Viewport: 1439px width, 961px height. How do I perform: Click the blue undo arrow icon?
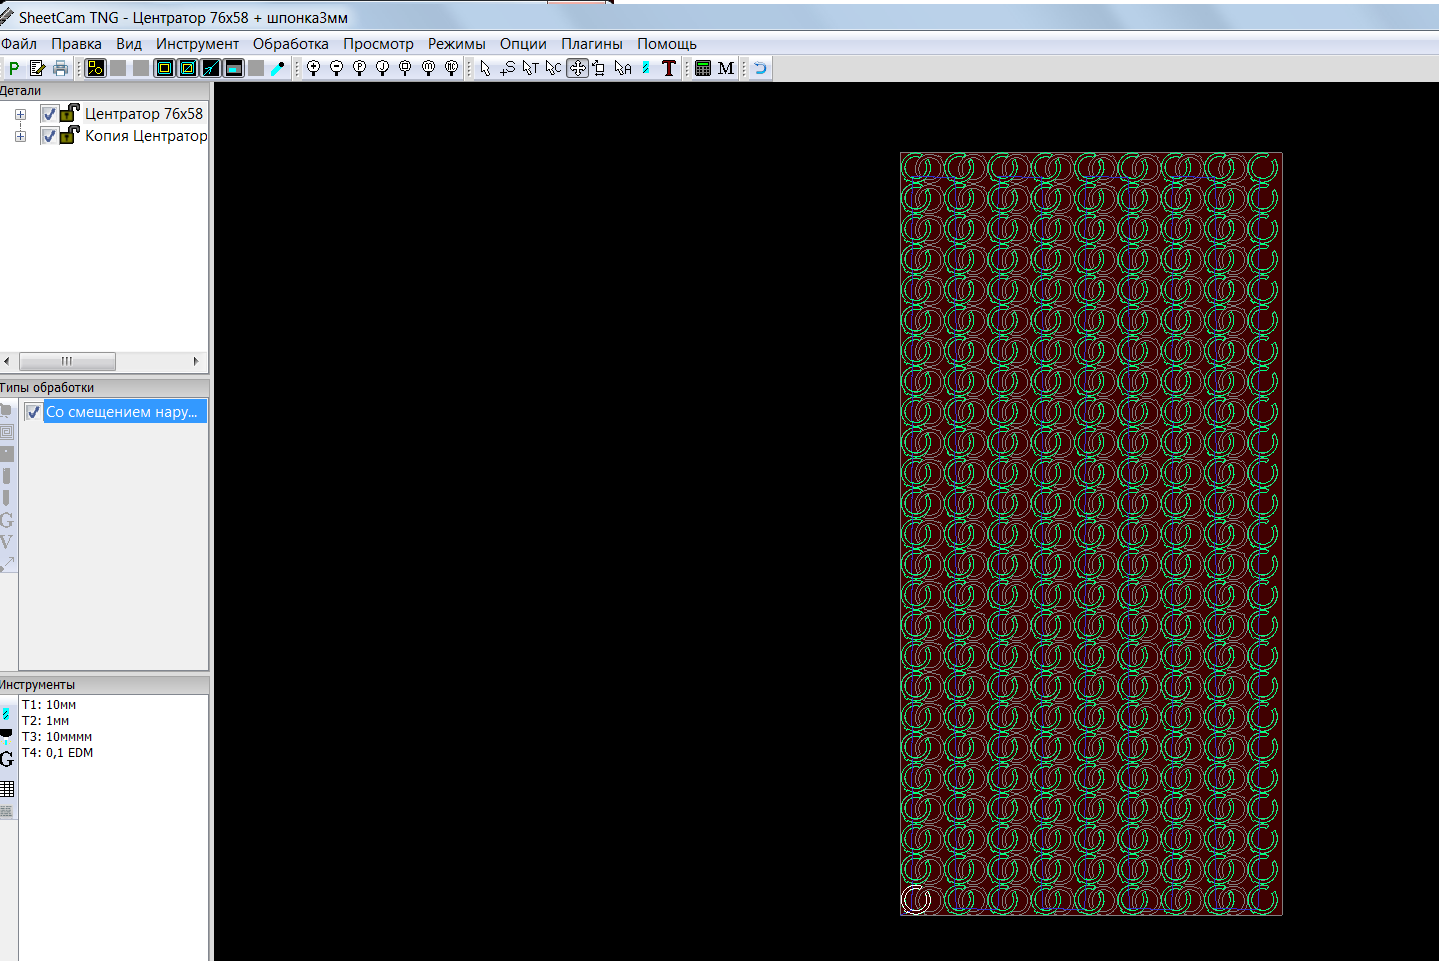(761, 68)
